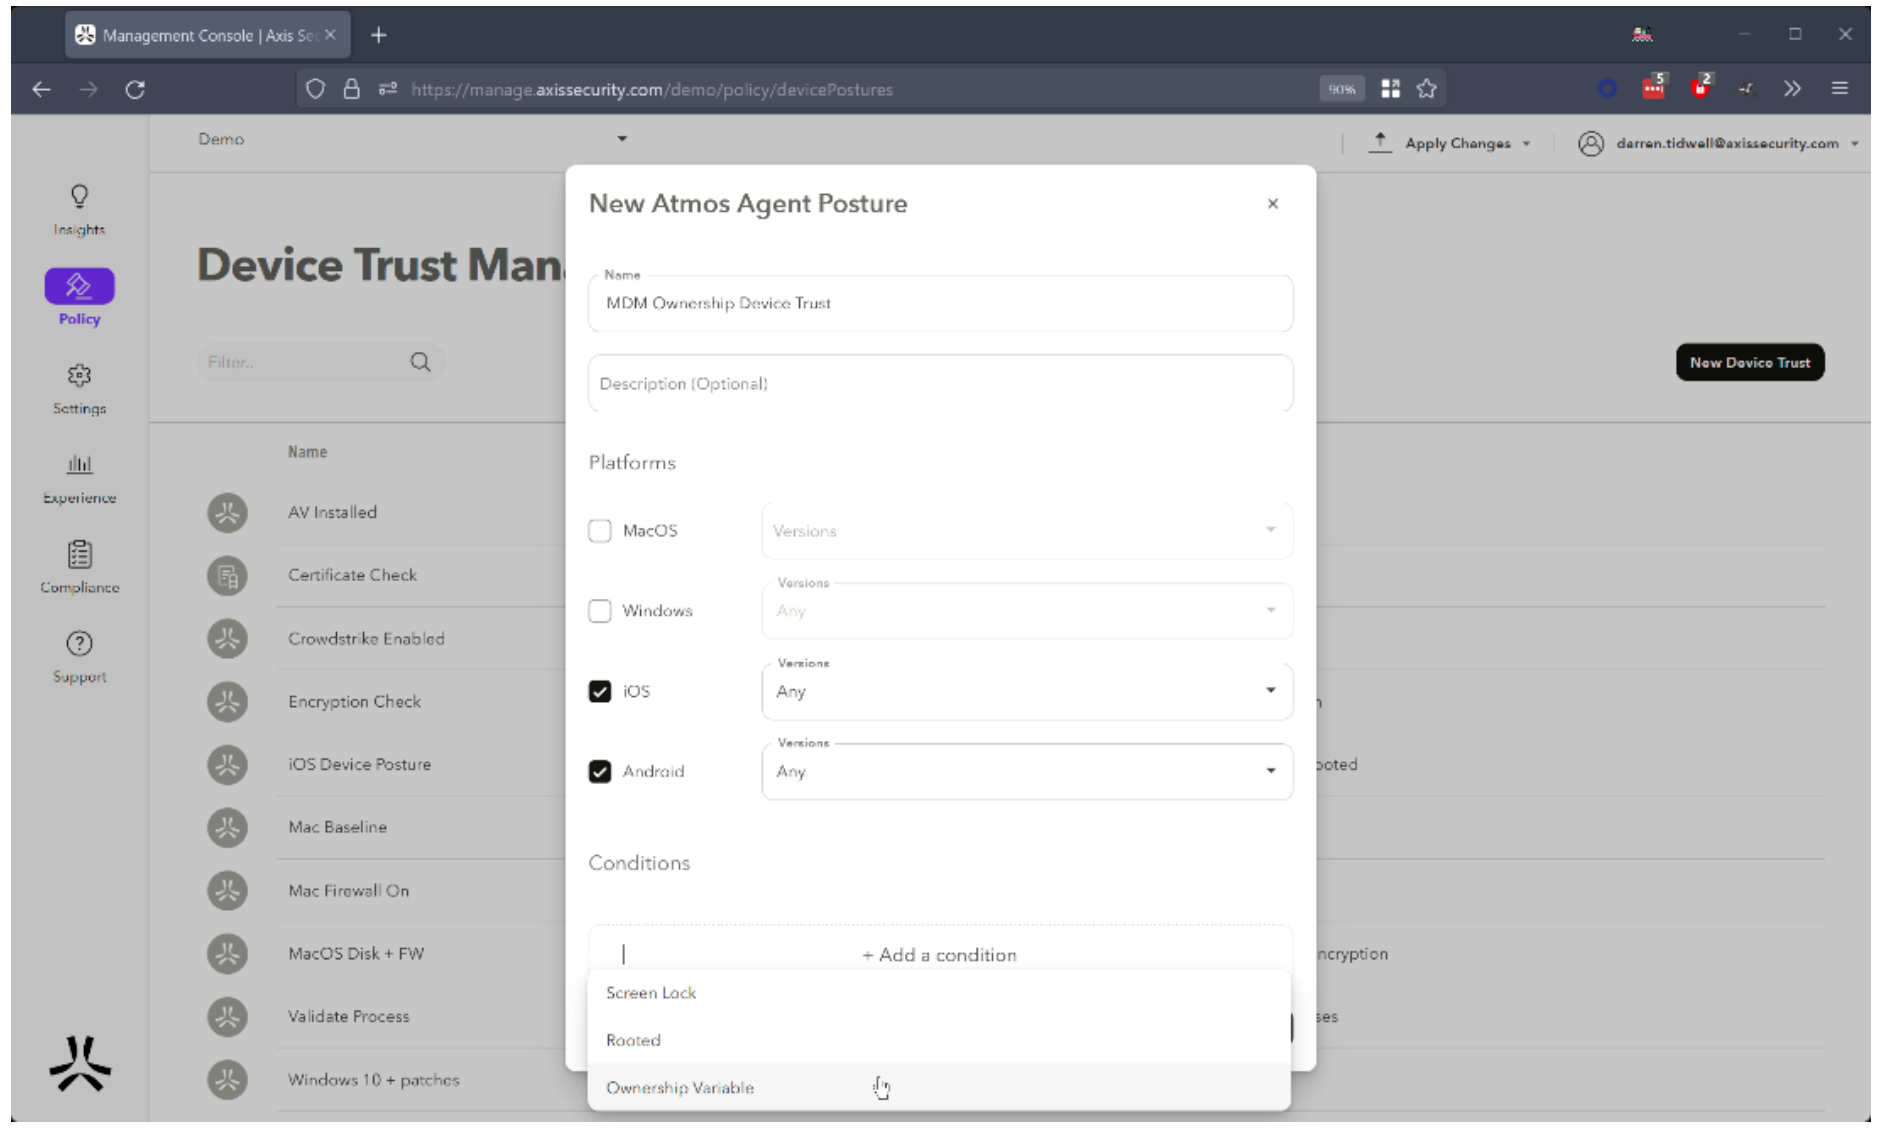Close the New Atmos Agent Posture dialog
Screen dimensions: 1878x1130
(1272, 203)
